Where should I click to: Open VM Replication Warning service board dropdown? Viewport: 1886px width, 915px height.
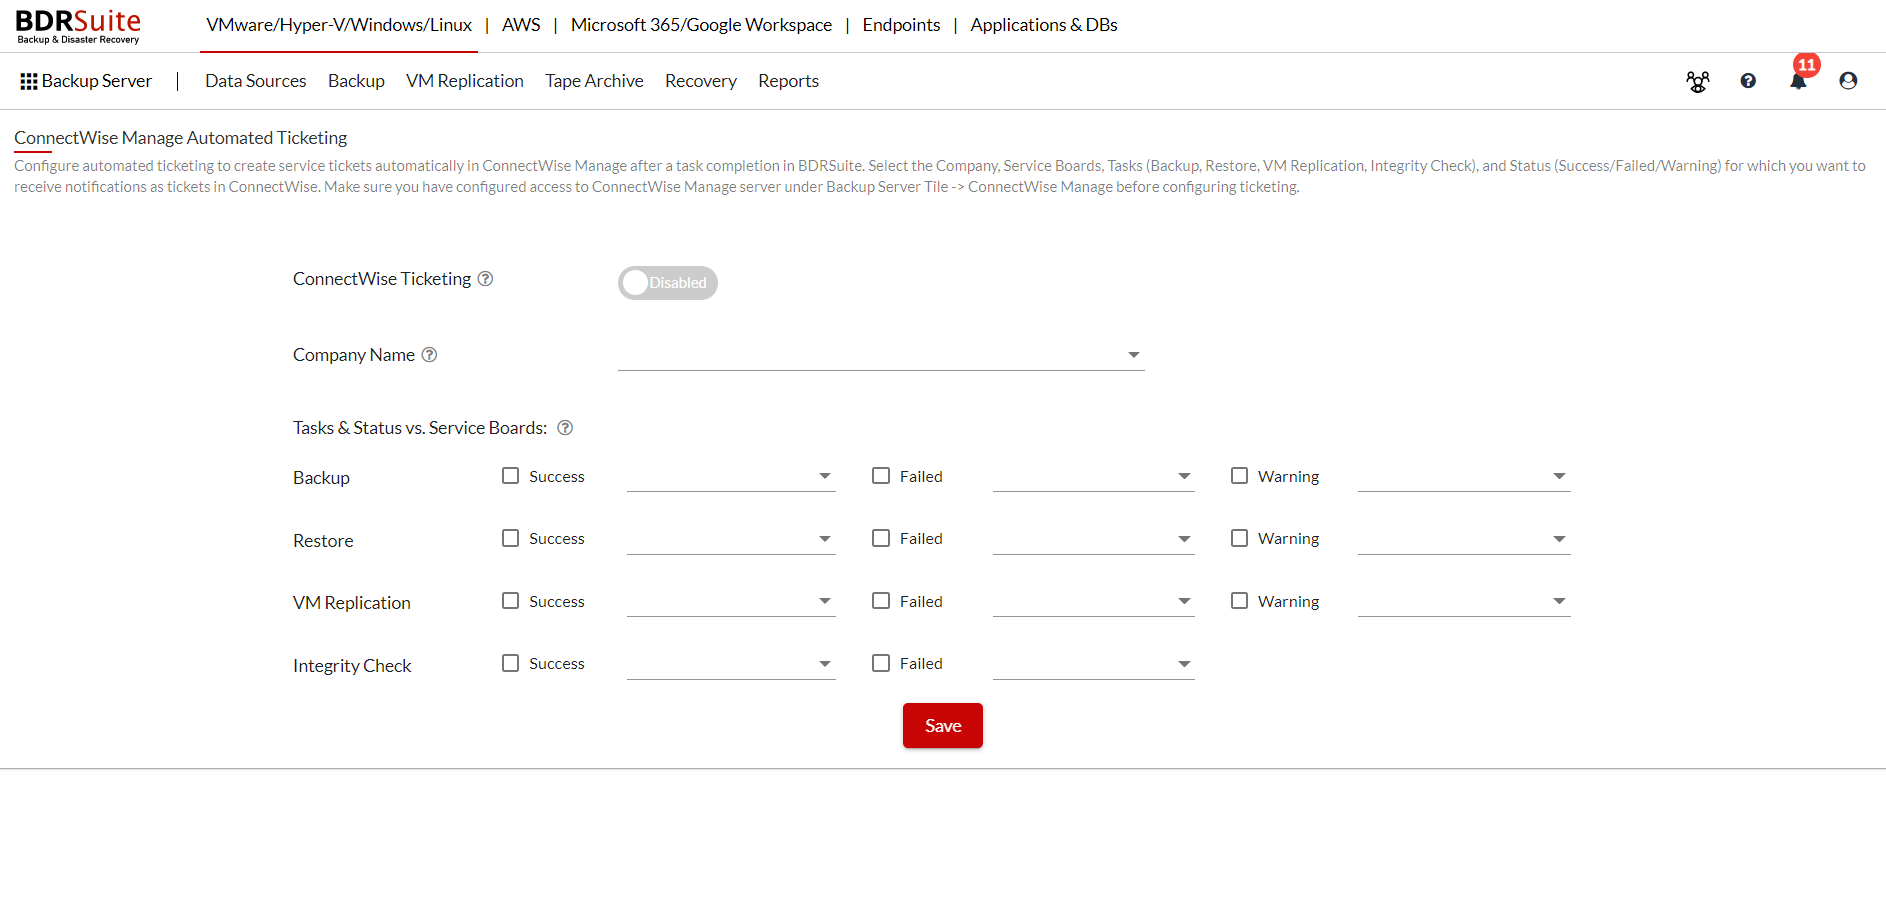pyautogui.click(x=1464, y=602)
